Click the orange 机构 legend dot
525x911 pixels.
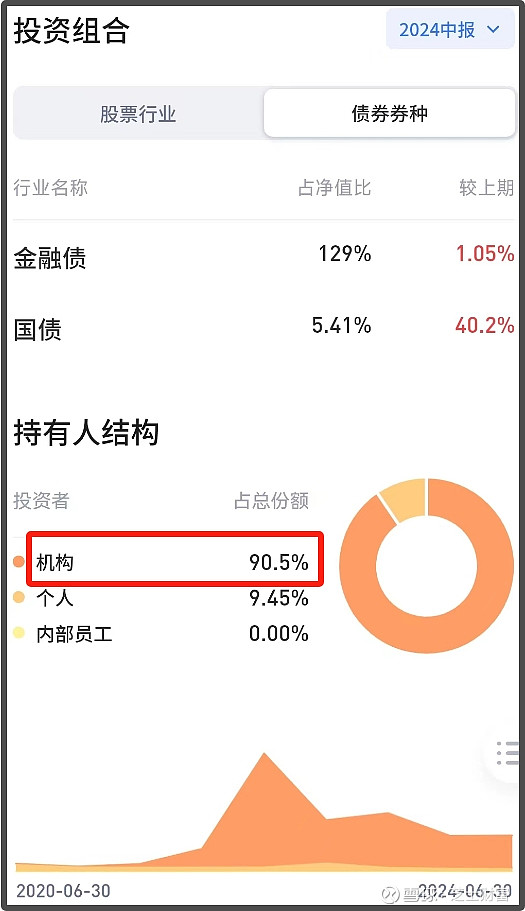[x=19, y=562]
